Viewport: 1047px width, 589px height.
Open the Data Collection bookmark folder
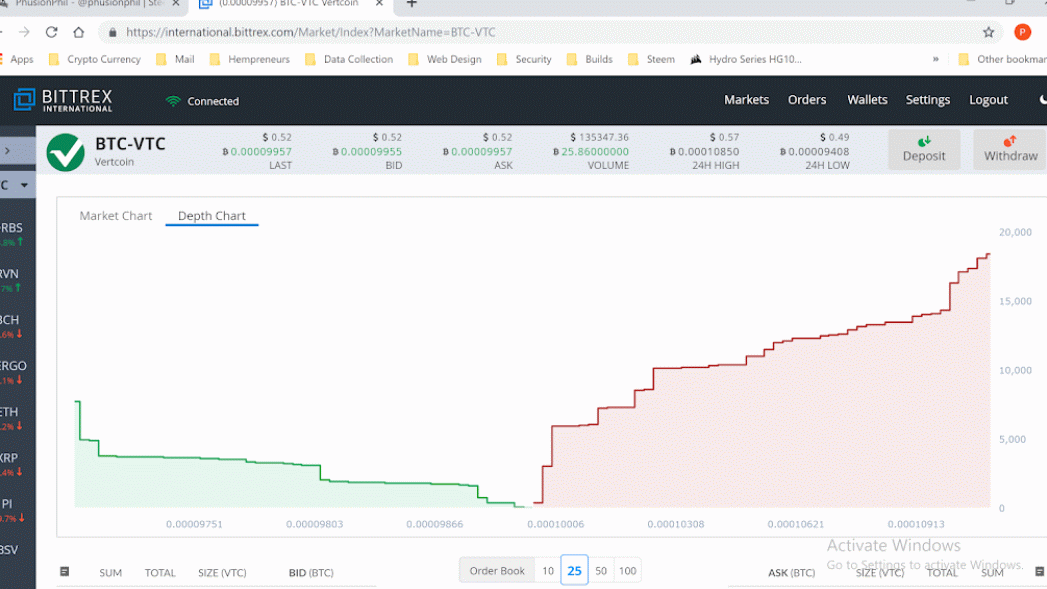(x=349, y=59)
